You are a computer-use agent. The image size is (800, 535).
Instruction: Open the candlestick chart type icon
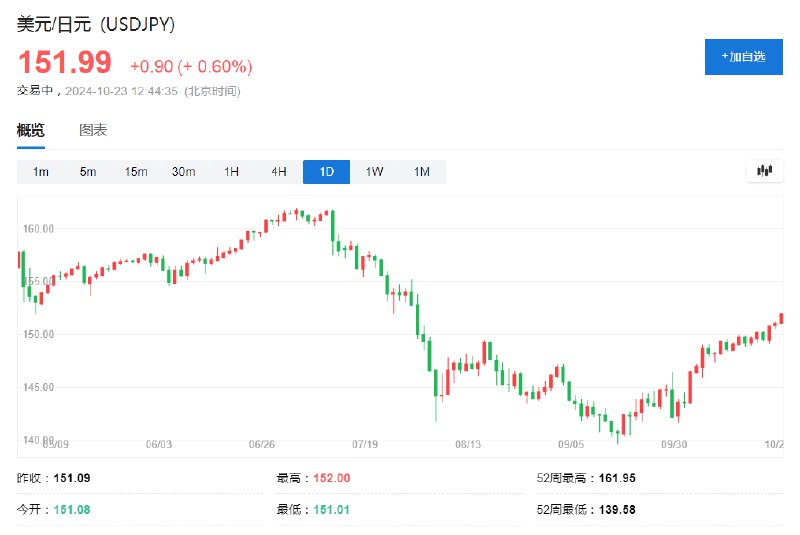[764, 171]
